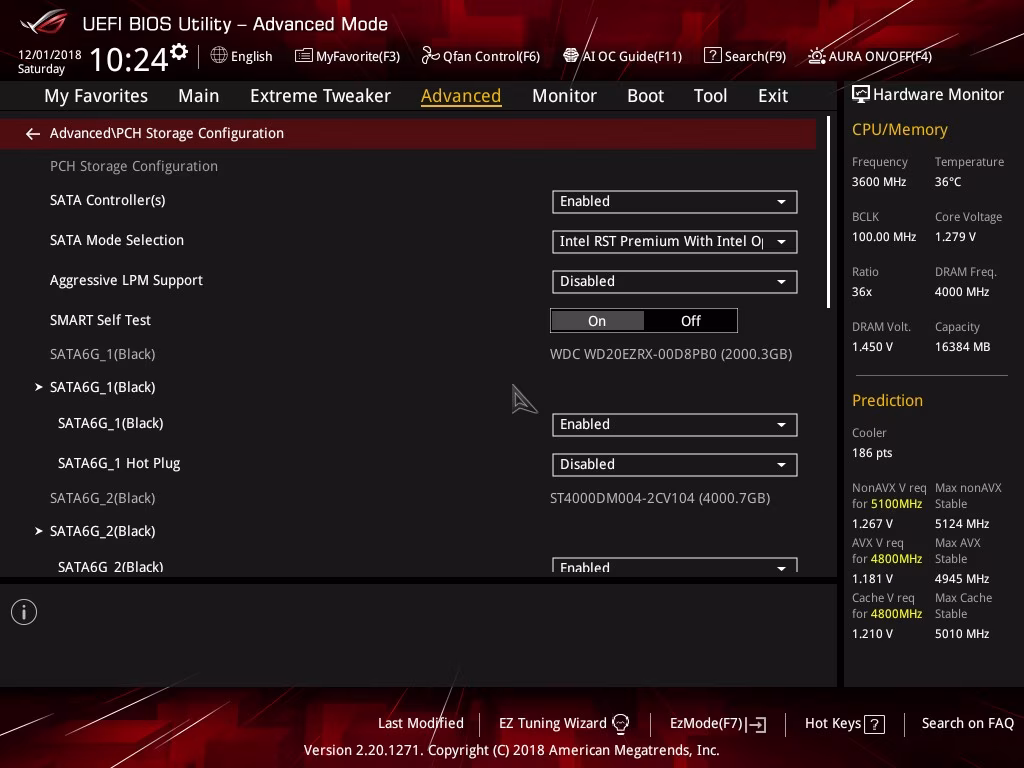Open Qfan Control(F6) fan icon

click(x=430, y=56)
